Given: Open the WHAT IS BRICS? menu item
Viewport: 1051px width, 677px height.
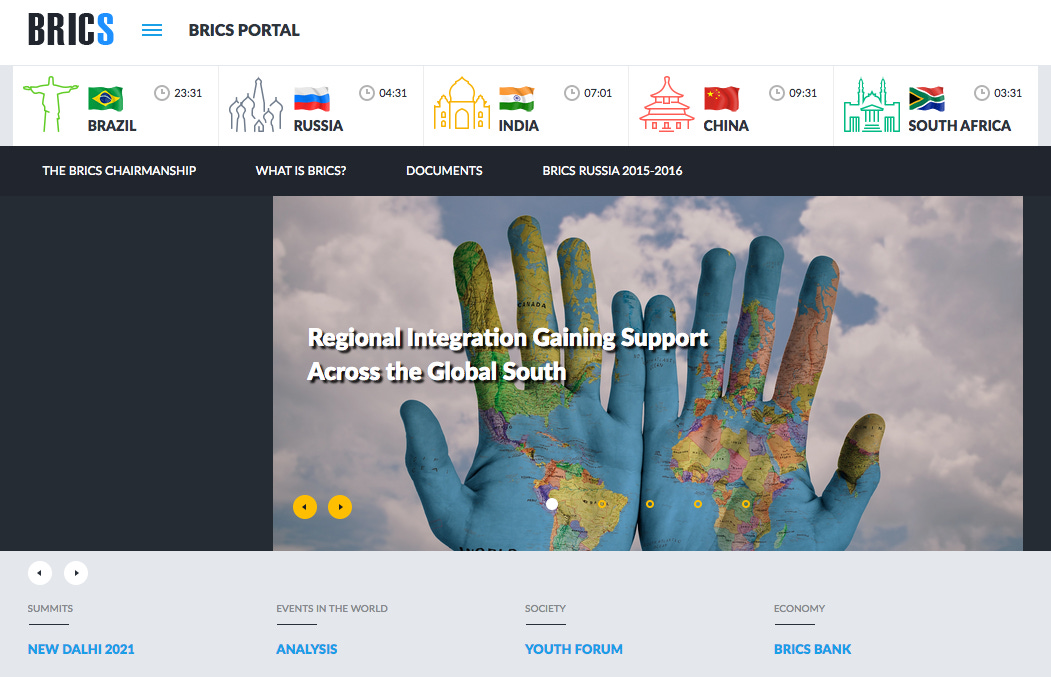Looking at the screenshot, I should click(301, 171).
